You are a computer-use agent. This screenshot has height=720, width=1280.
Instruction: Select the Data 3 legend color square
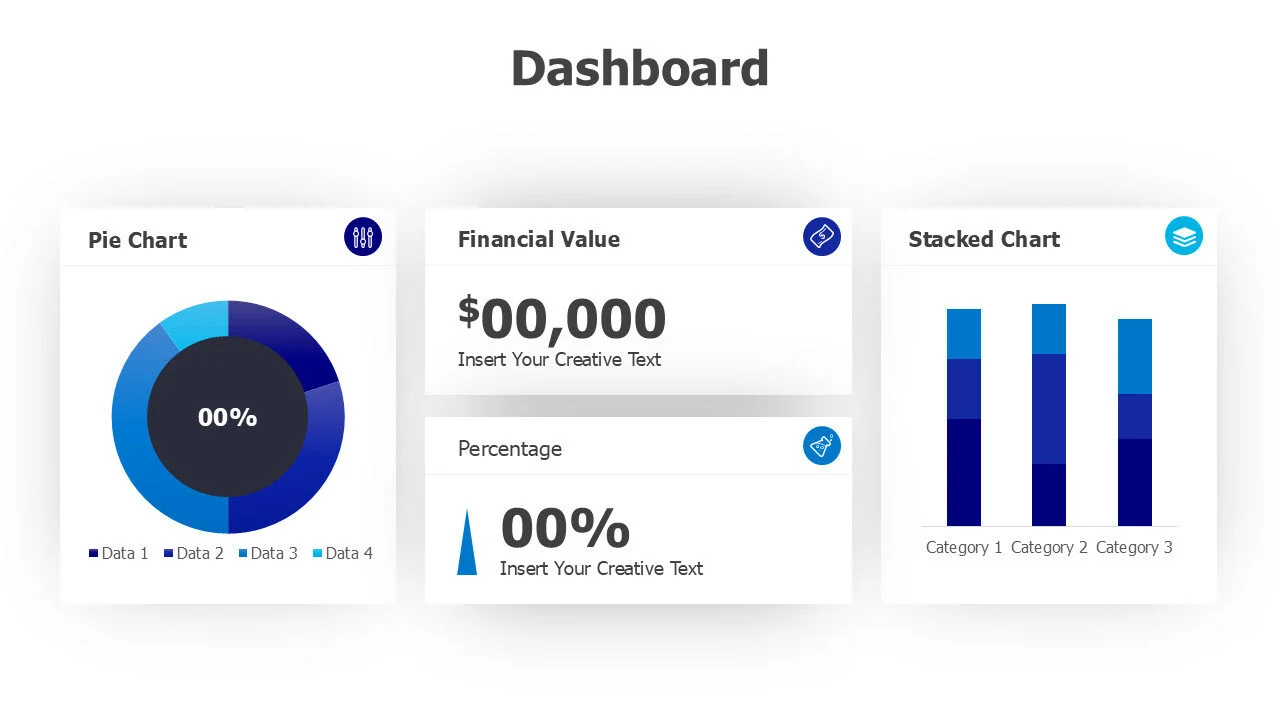click(x=244, y=553)
